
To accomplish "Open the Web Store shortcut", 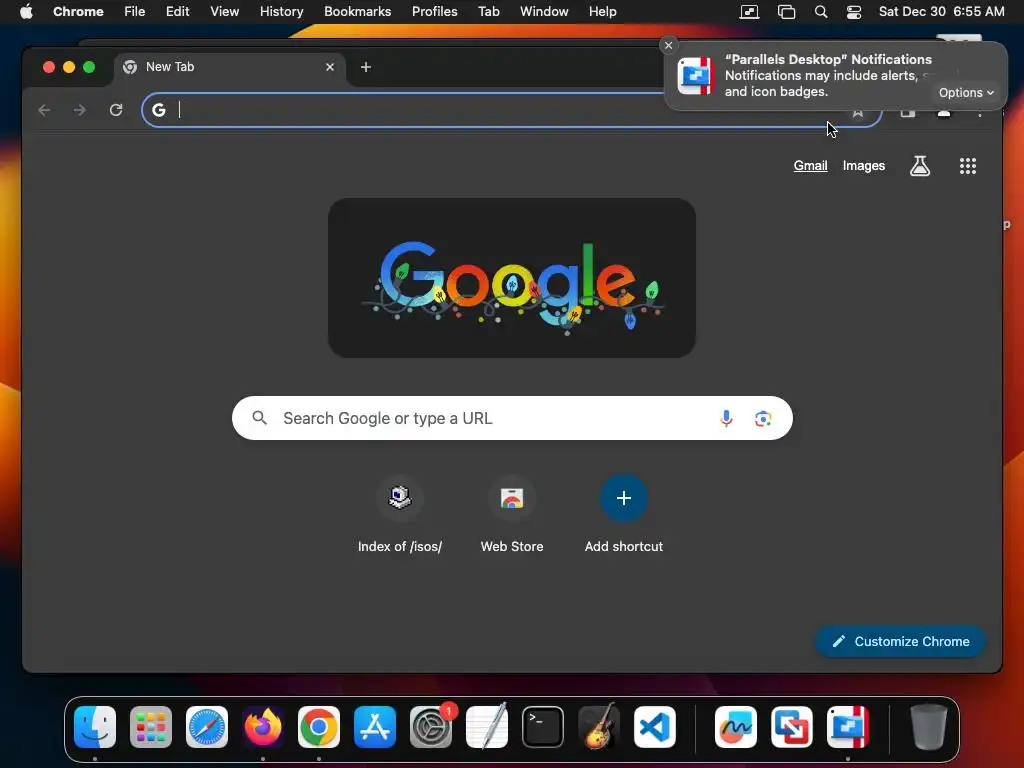I will 512,516.
